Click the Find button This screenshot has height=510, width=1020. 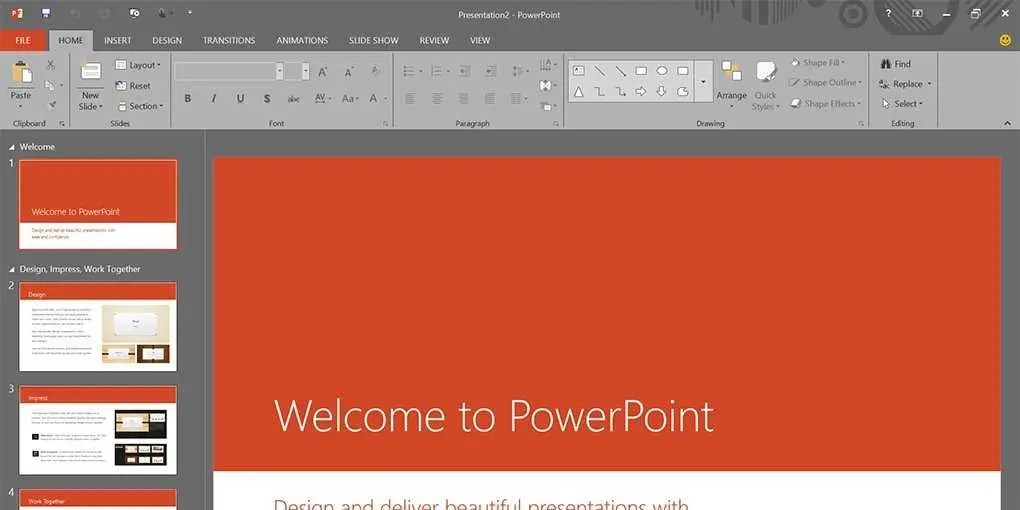895,64
